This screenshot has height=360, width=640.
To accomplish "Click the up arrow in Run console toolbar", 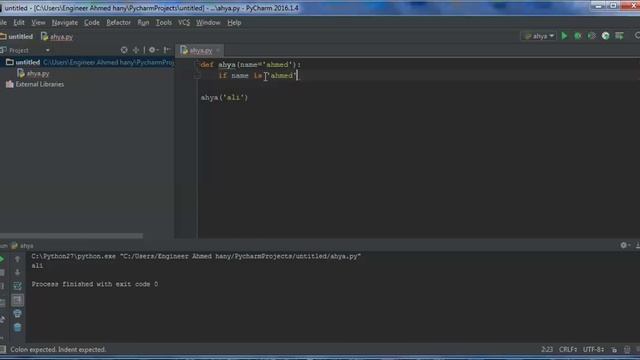I will [17, 259].
